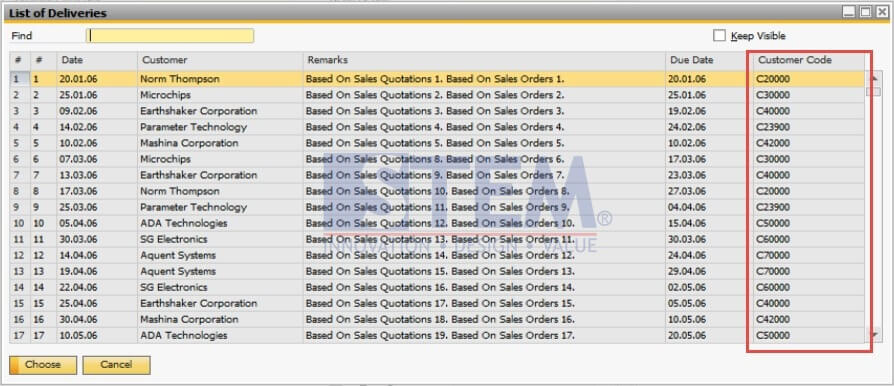The image size is (894, 386).
Task: Select ADA Technologies in row 17
Action: pyautogui.click(x=184, y=335)
